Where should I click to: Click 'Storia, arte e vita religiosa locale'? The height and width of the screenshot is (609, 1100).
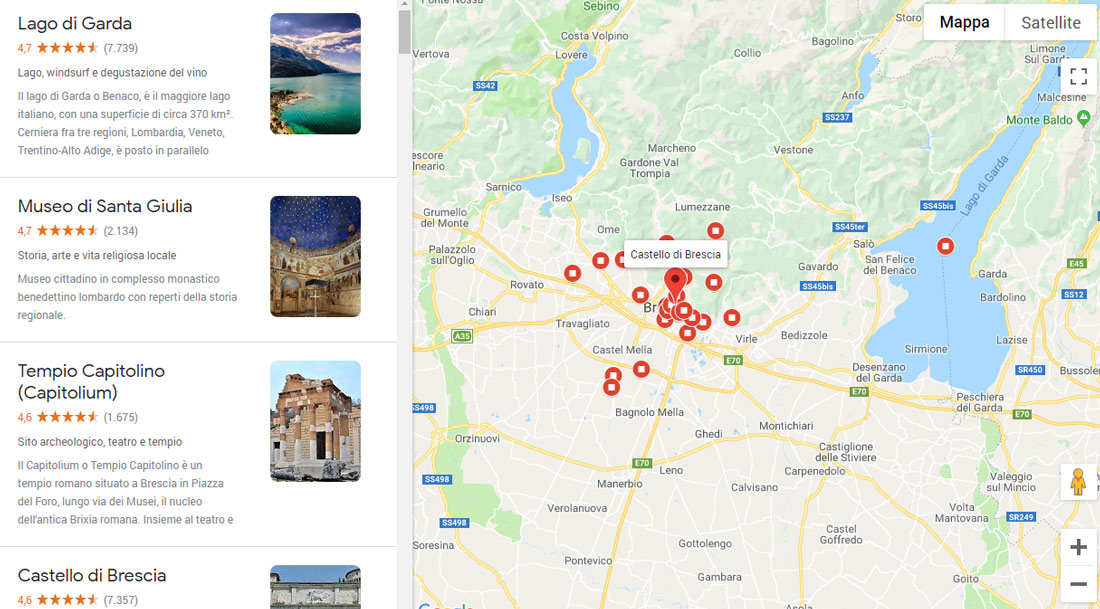point(97,255)
